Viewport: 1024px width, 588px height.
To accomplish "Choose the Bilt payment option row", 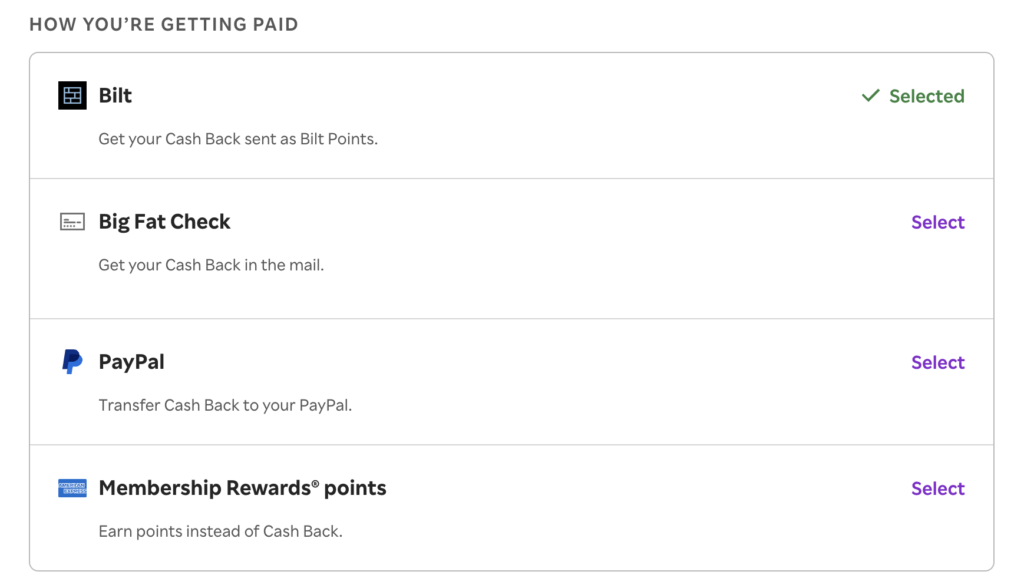I will [512, 114].
